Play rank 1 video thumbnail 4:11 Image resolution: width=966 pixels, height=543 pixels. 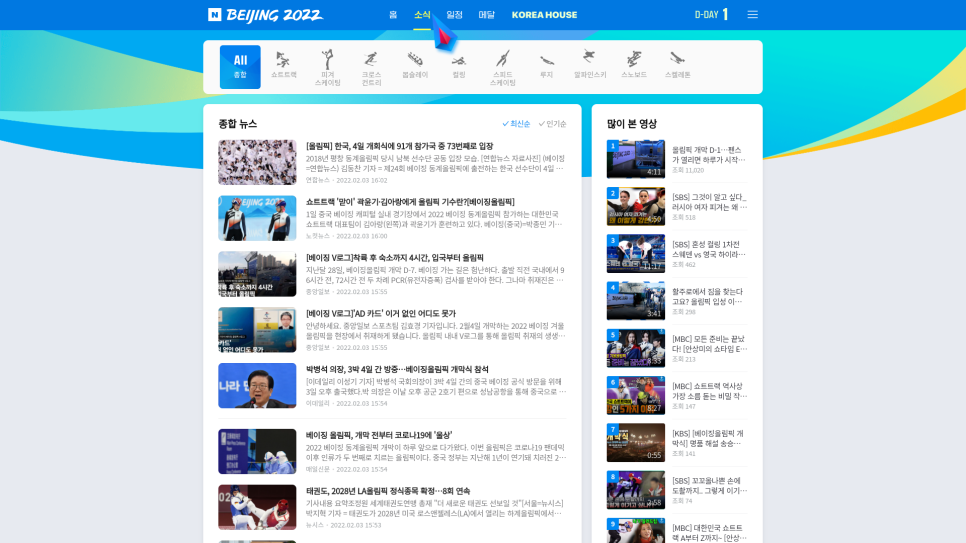(636, 159)
